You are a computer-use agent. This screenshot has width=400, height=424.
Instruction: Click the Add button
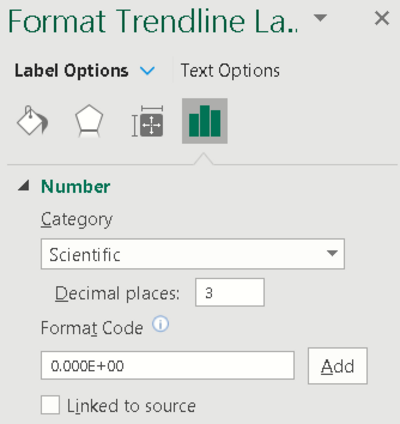click(x=338, y=366)
